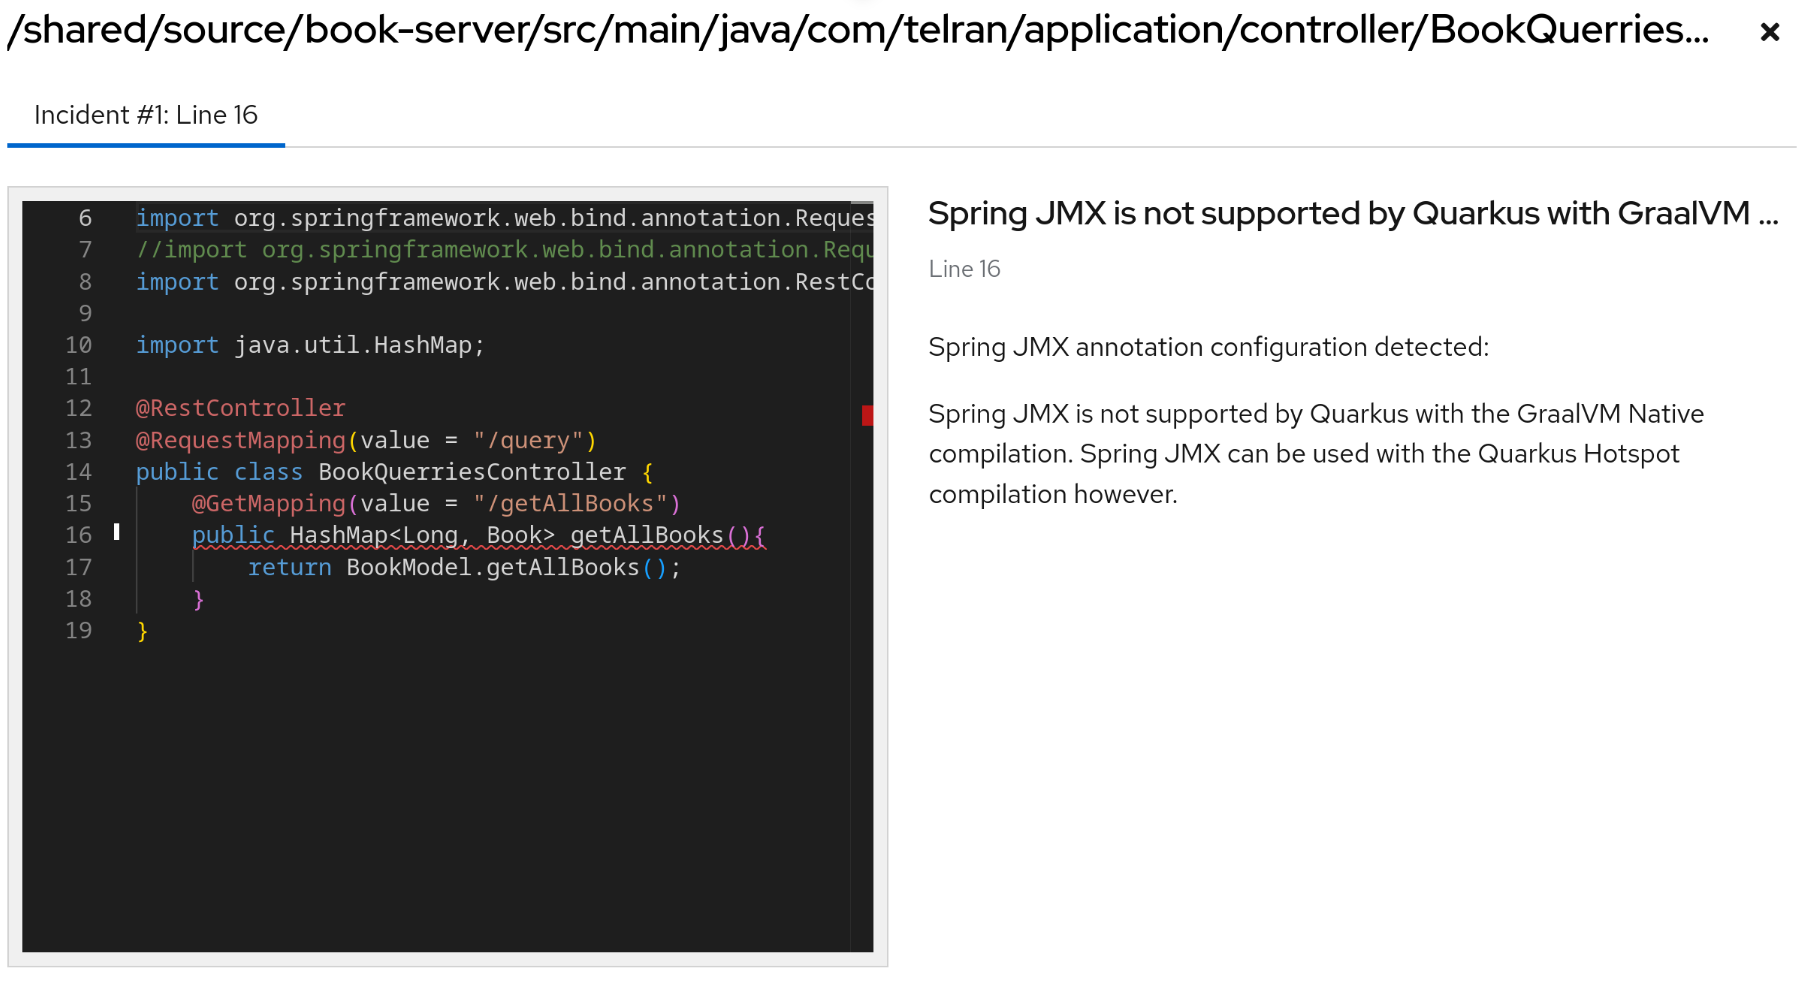Click the gray 'Line 16' label under the heading
1810x988 pixels.
click(x=964, y=269)
